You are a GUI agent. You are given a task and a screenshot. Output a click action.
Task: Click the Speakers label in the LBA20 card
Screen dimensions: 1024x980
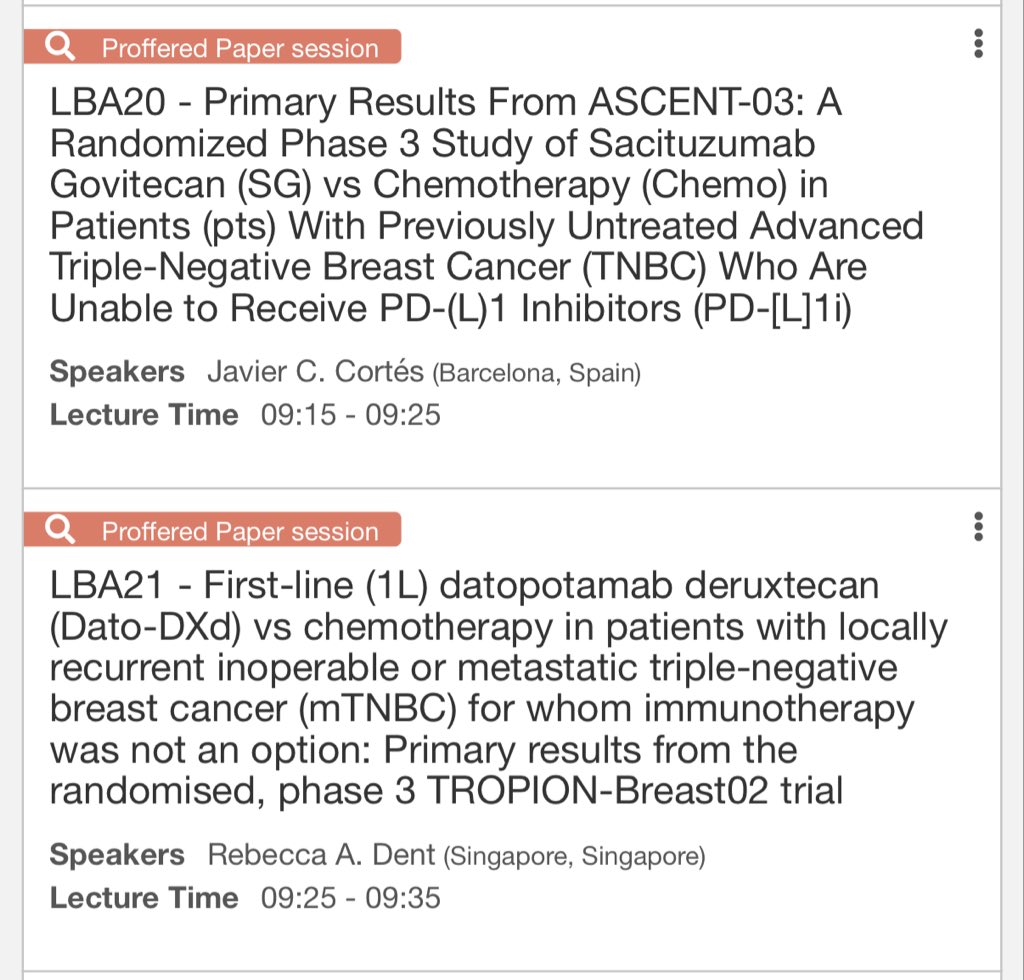pos(117,372)
